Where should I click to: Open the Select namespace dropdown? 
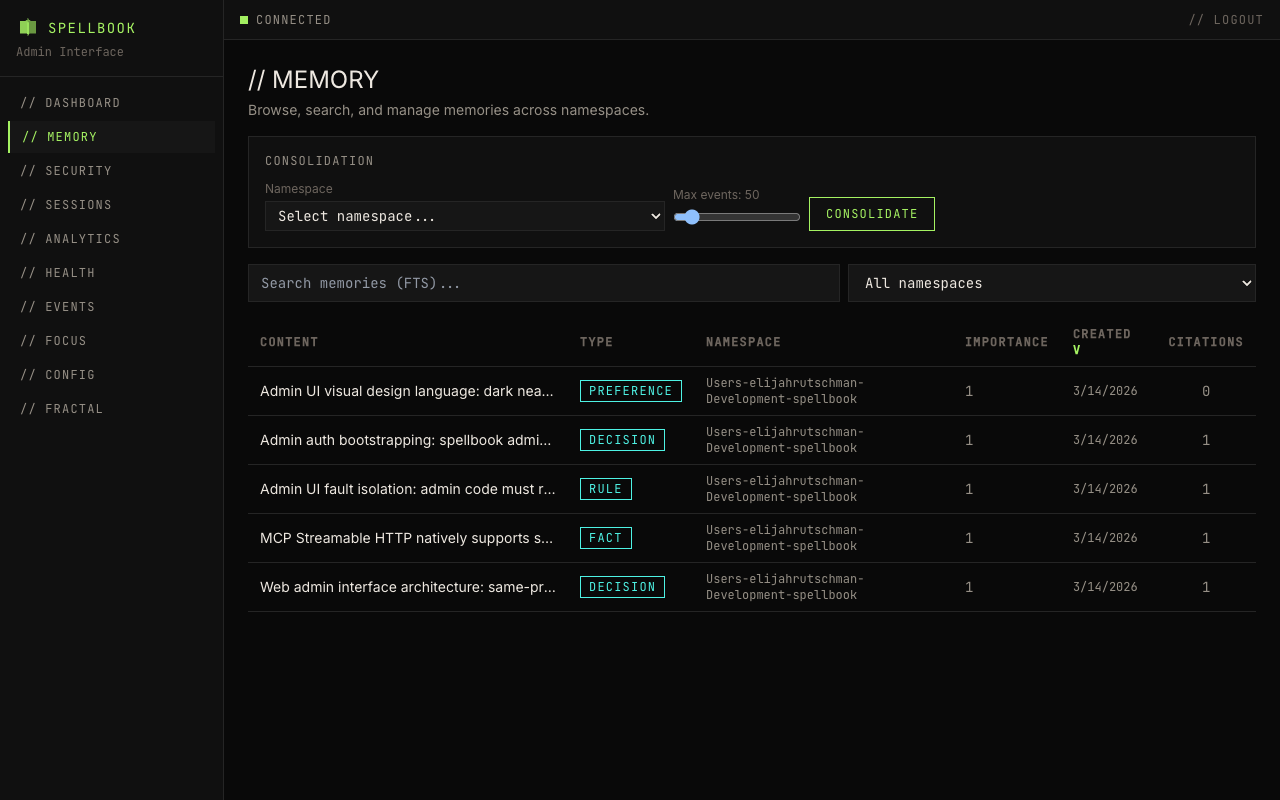coord(464,216)
